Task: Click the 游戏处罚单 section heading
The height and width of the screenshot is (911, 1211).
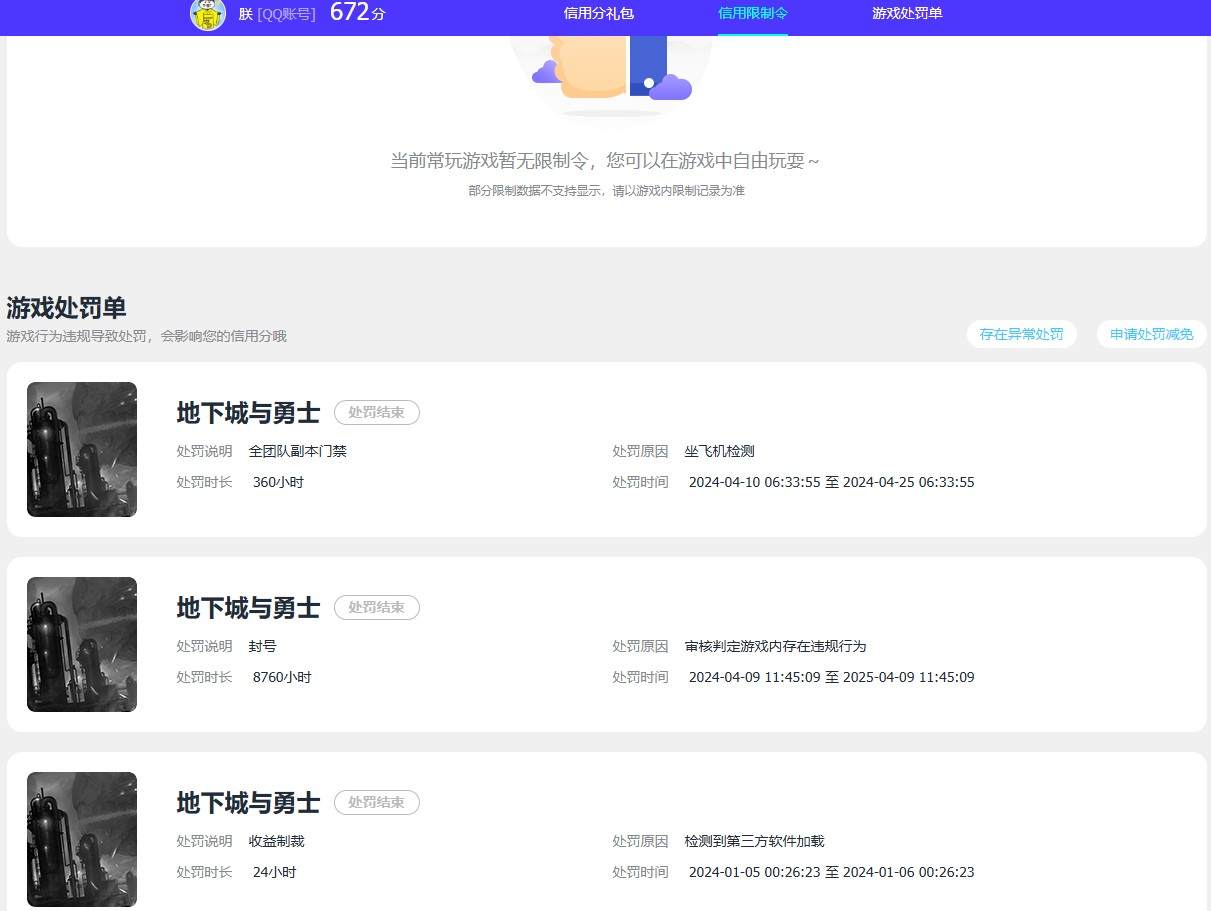Action: coord(67,308)
